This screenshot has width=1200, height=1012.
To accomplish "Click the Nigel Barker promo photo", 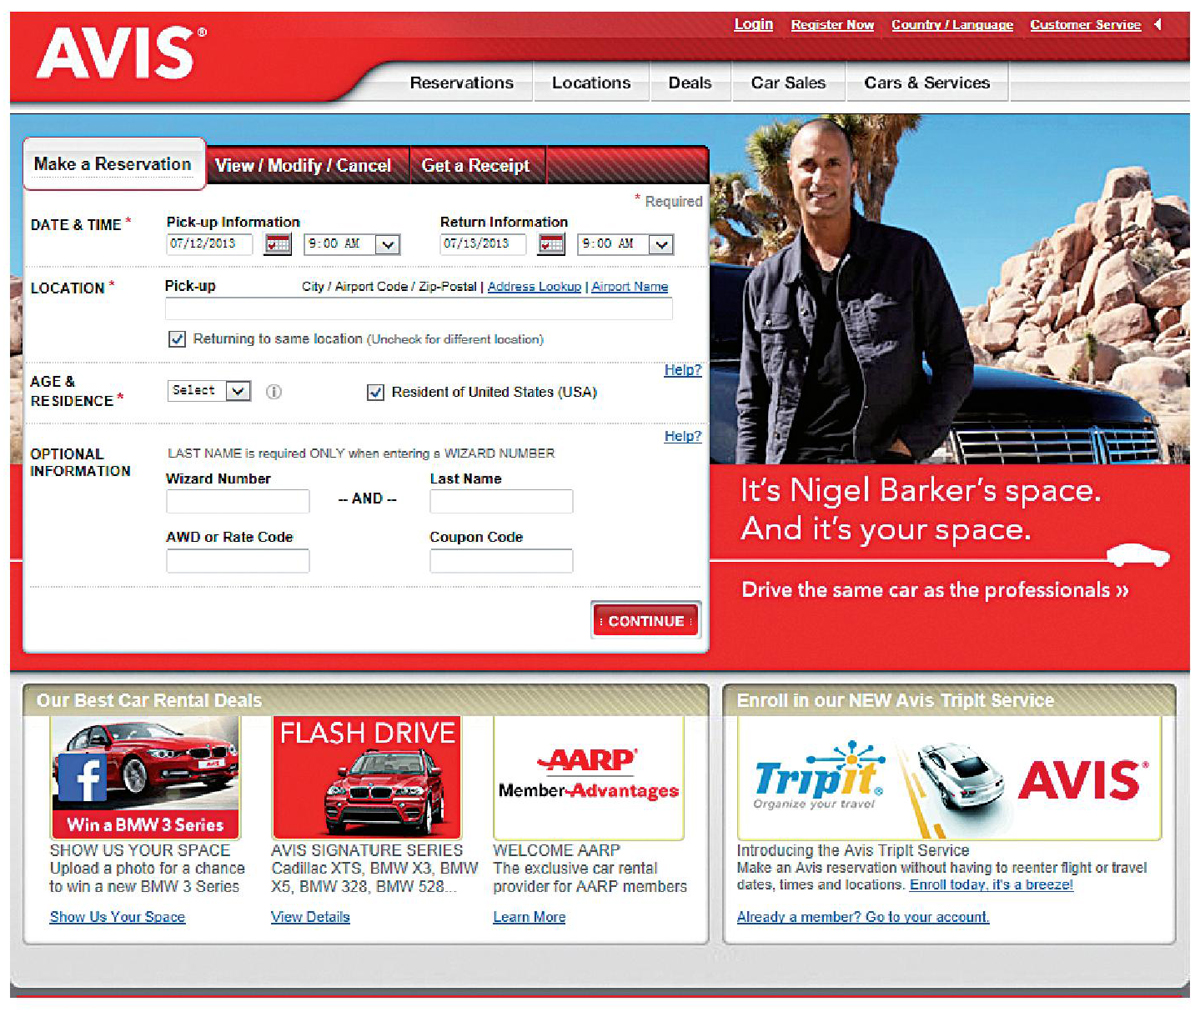I will click(x=949, y=290).
